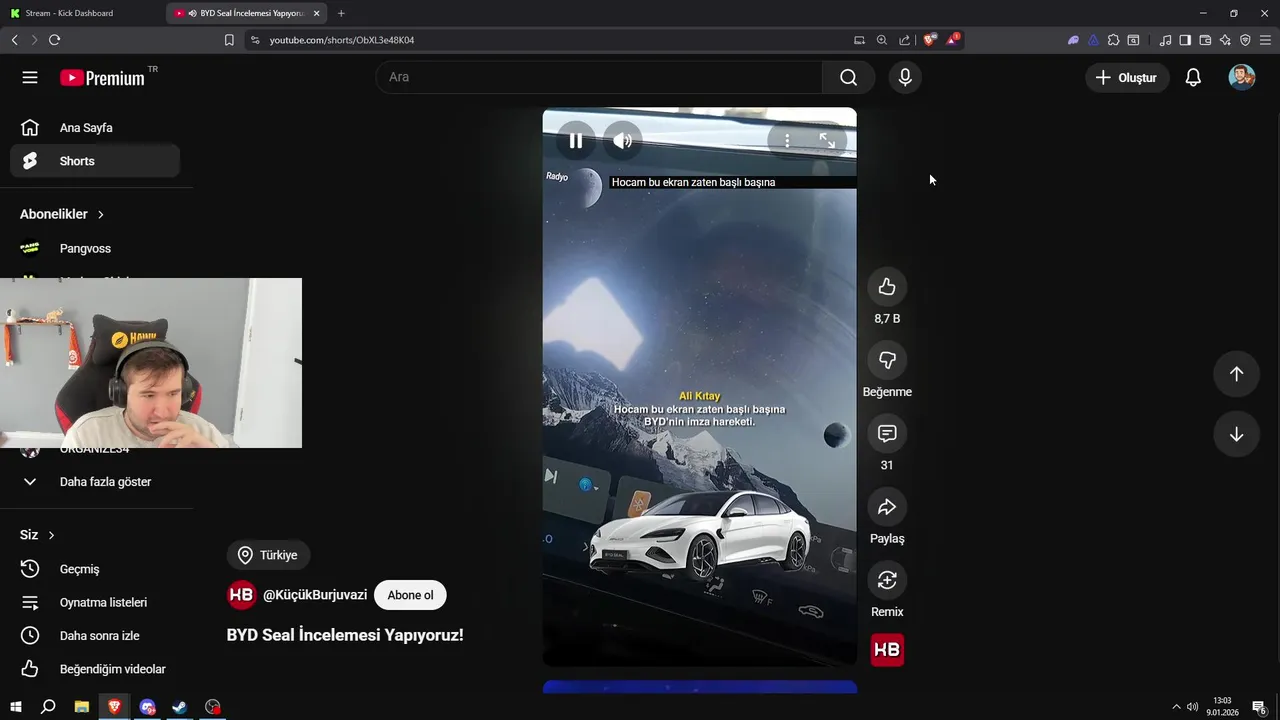Remix this short

point(887,580)
